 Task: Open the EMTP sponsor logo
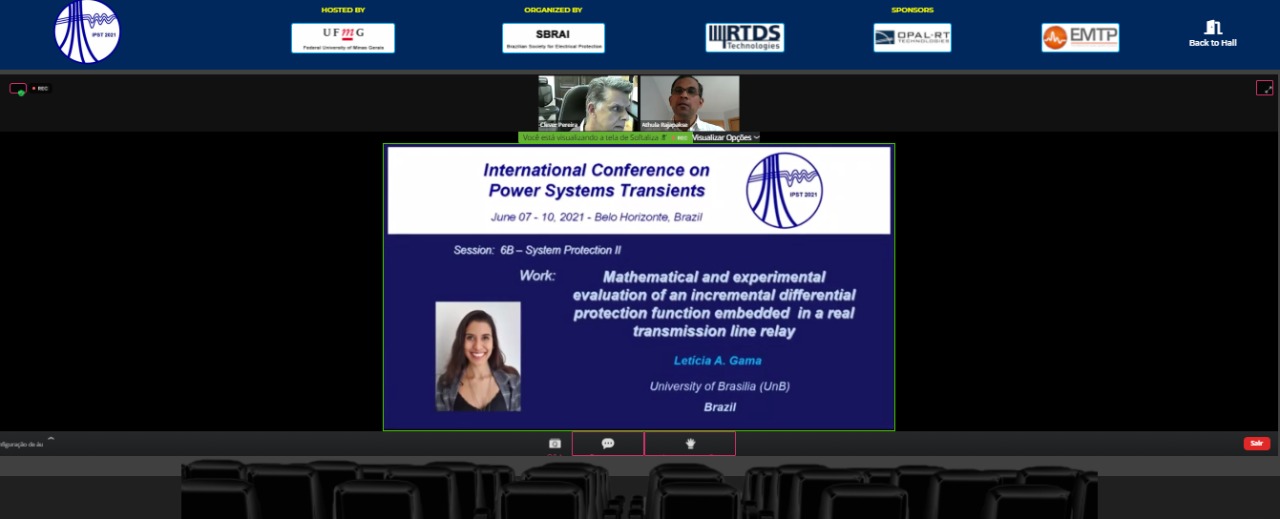click(x=1080, y=38)
